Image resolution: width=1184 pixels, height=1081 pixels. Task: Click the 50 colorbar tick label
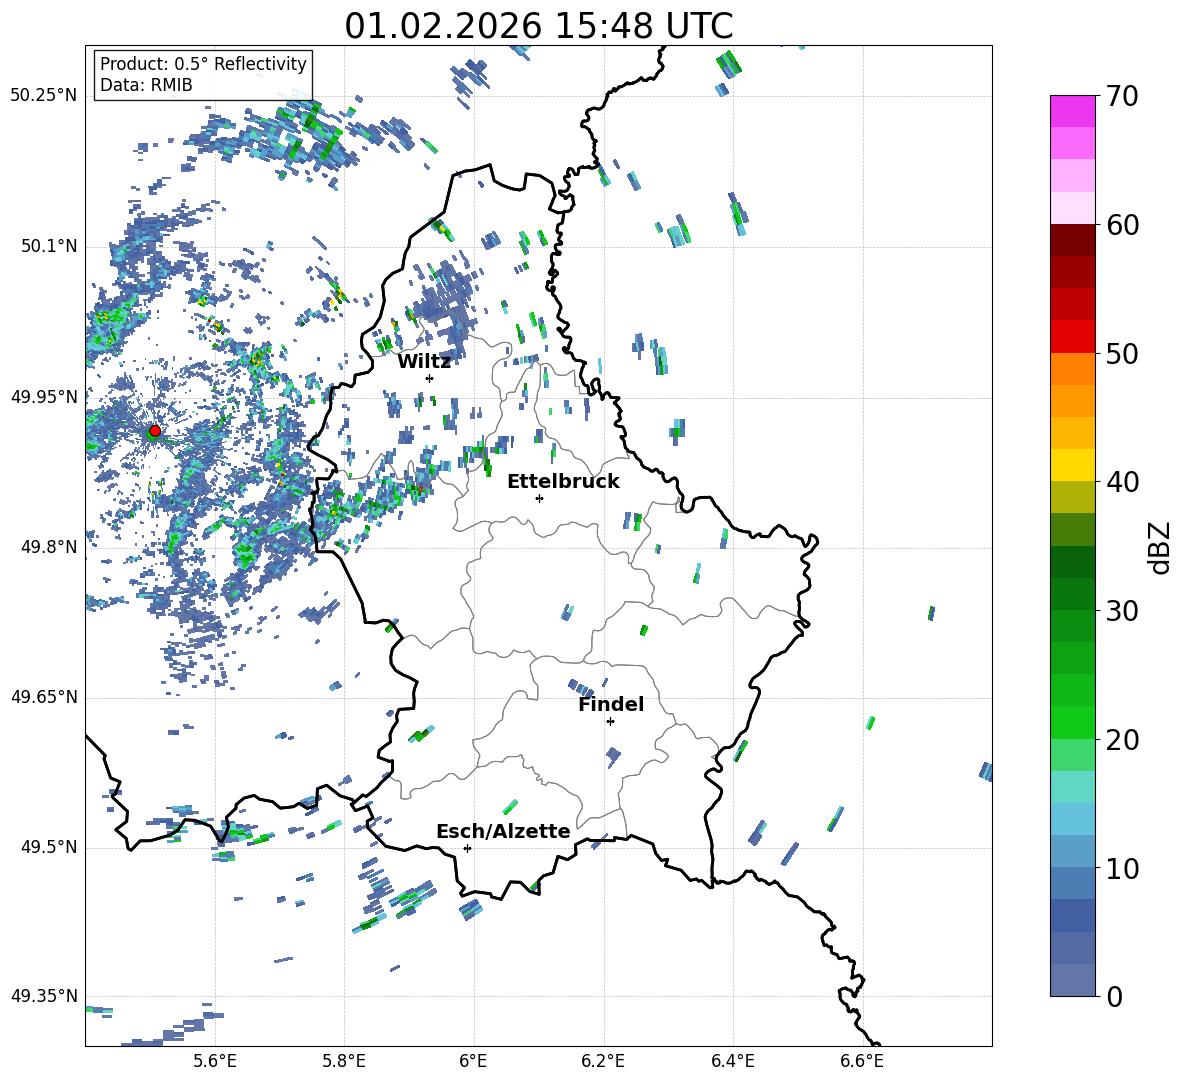[1121, 354]
